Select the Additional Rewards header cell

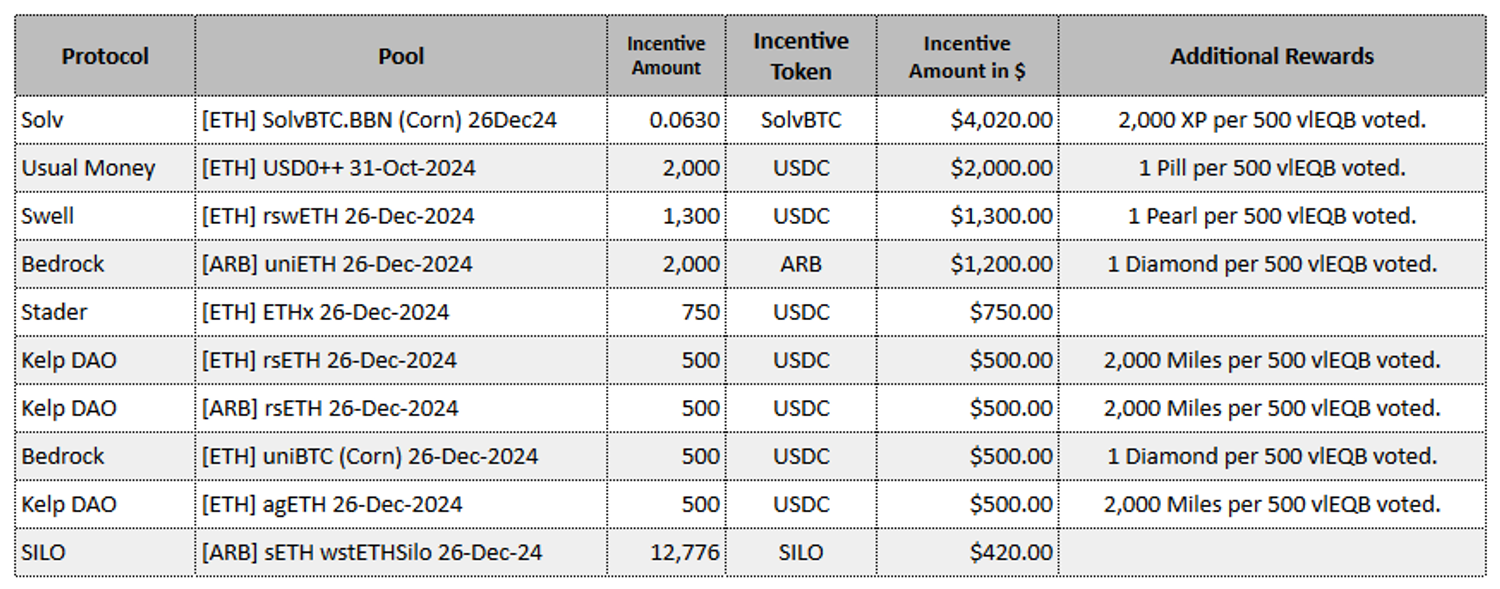pyautogui.click(x=1272, y=56)
